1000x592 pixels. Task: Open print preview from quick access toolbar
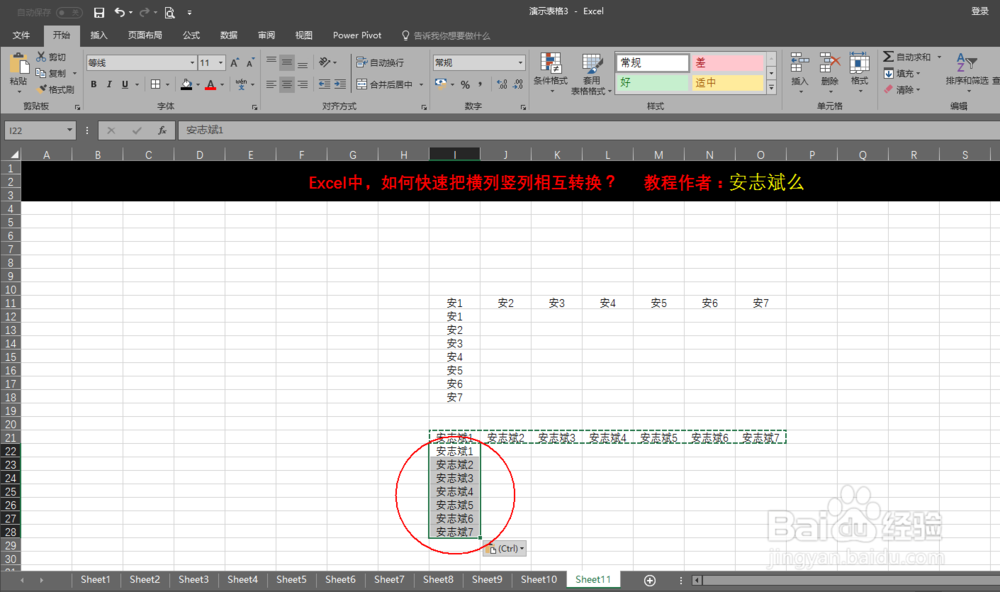(170, 12)
